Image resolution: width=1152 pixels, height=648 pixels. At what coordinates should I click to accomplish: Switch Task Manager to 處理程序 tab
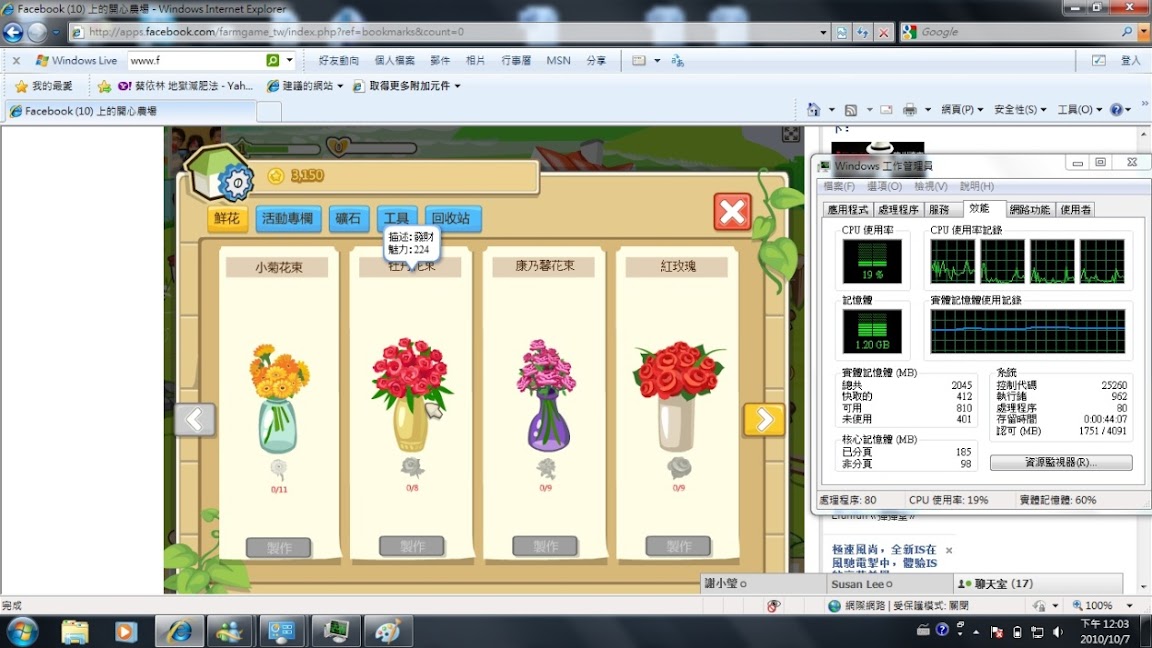pos(899,210)
